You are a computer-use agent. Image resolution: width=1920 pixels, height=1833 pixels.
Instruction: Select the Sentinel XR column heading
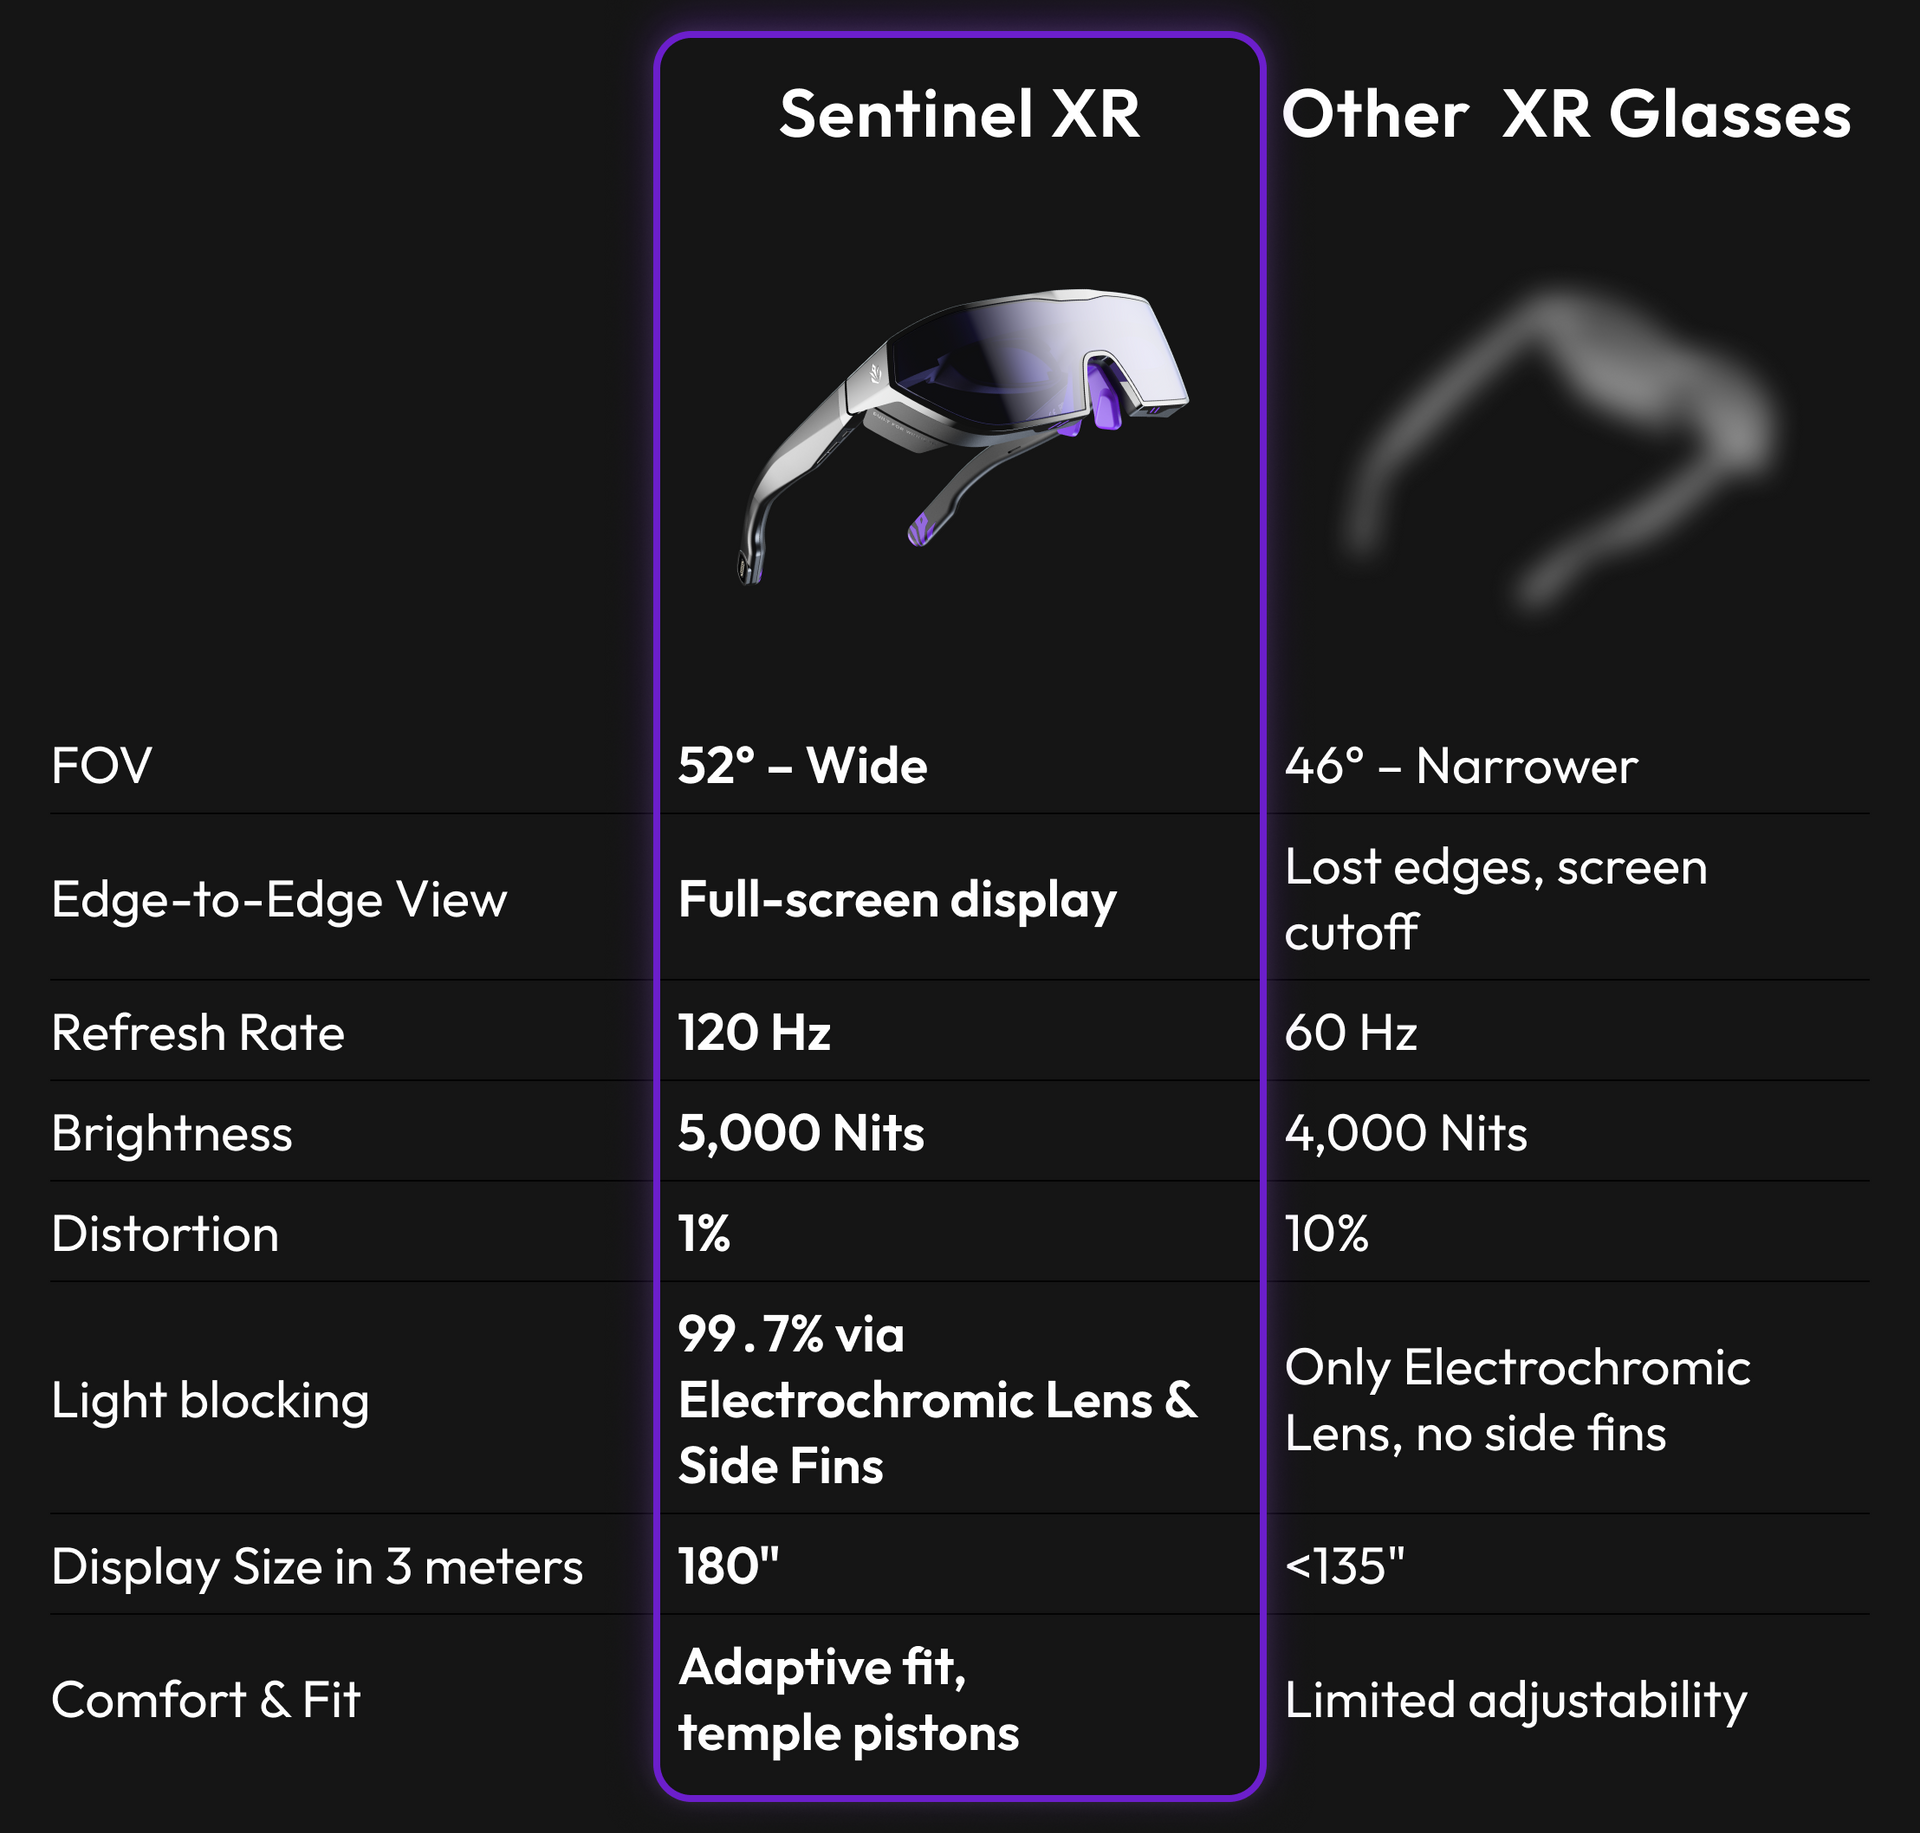coord(959,114)
